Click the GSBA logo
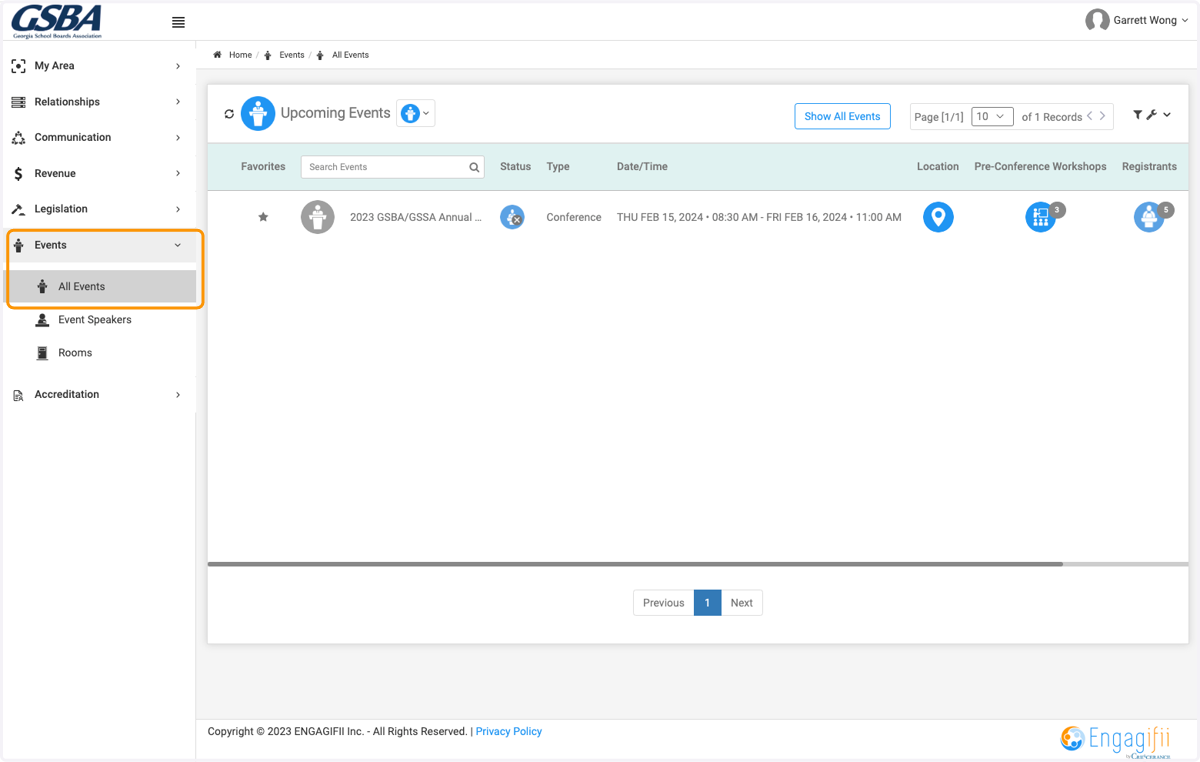This screenshot has height=762, width=1200. [57, 21]
